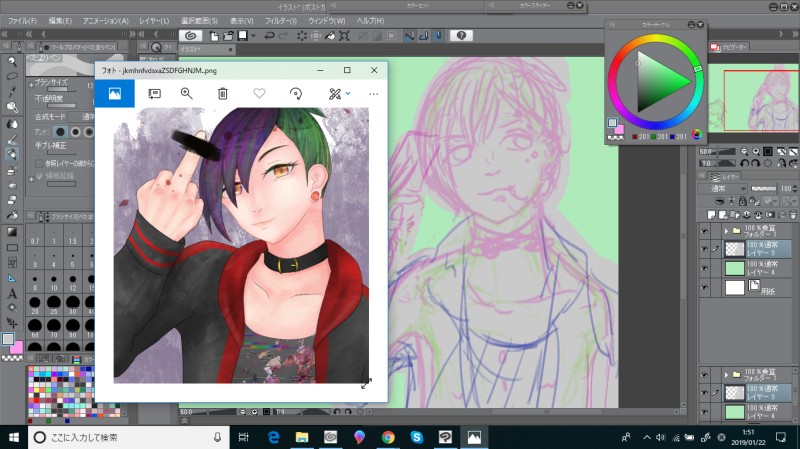Expand フォルダー 1 in lower layer list
The width and height of the screenshot is (800, 449).
[x=726, y=375]
